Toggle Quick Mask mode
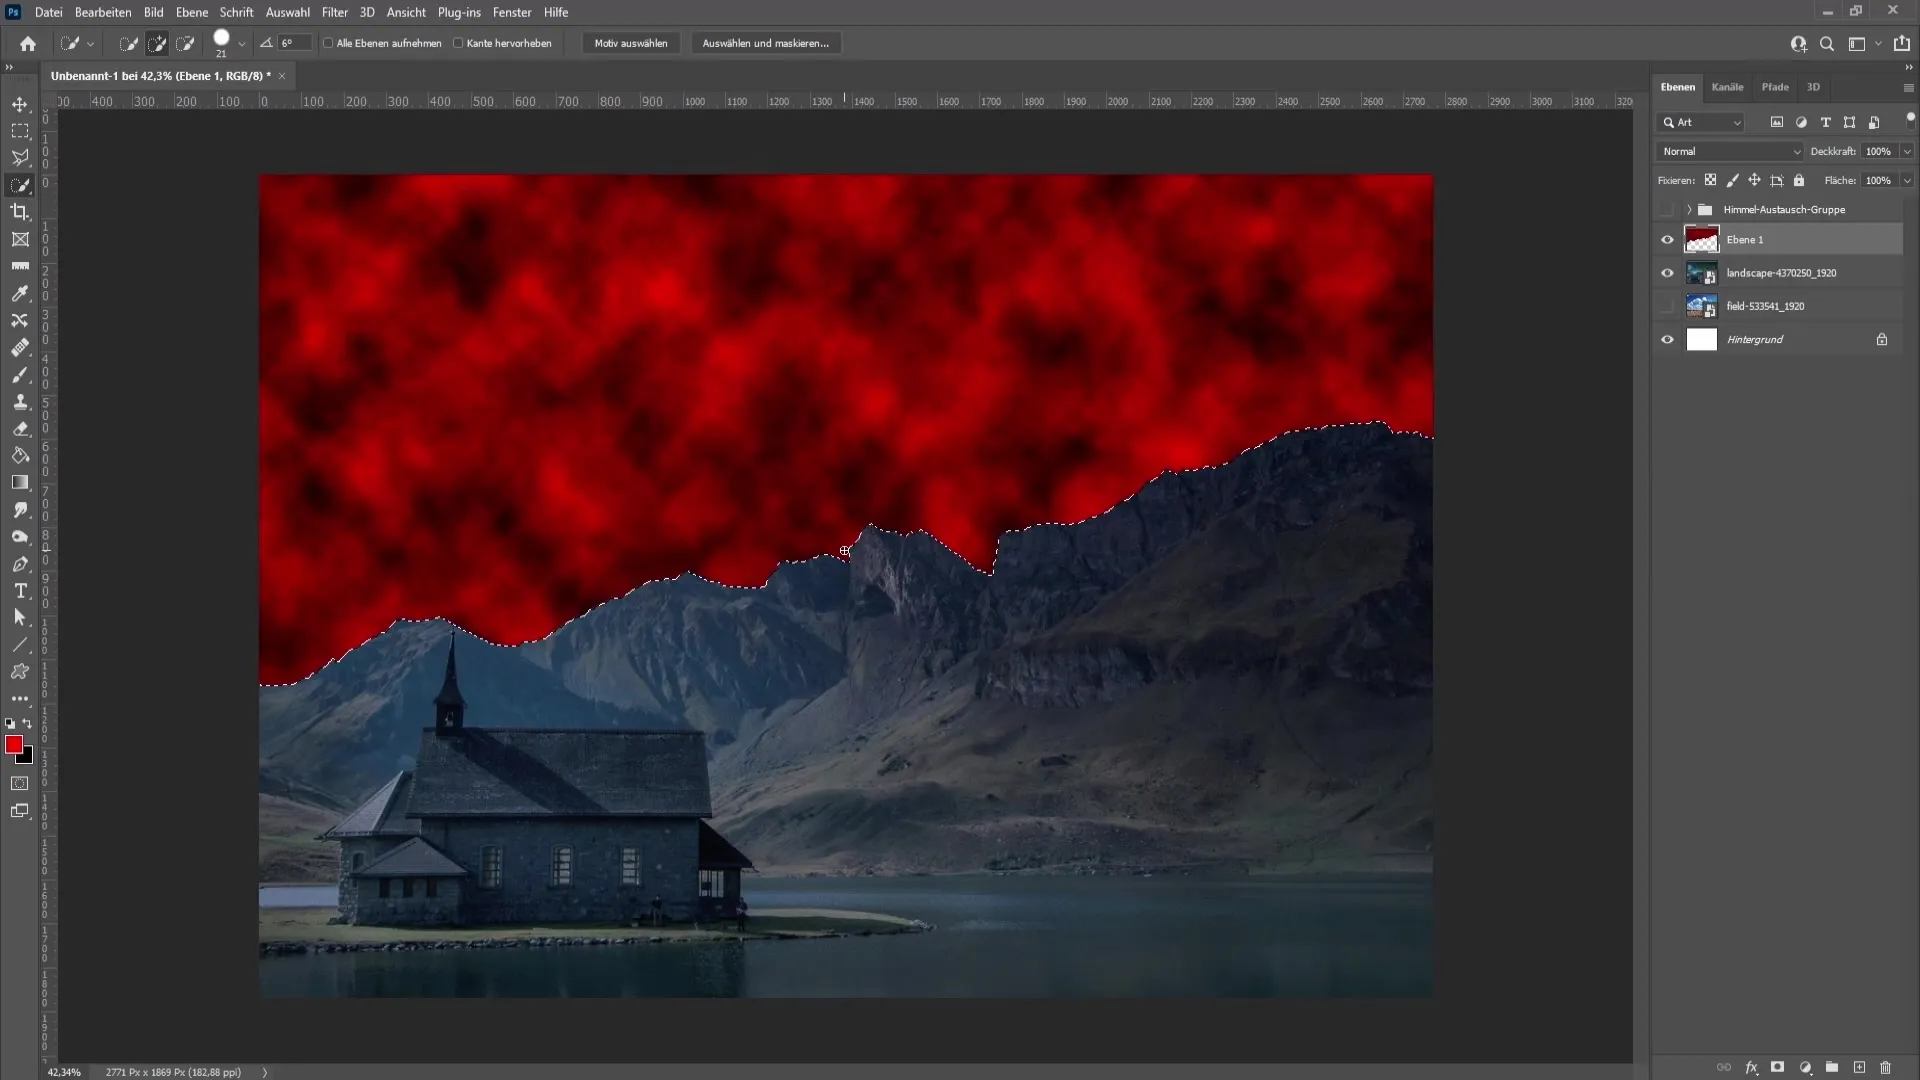This screenshot has width=1920, height=1080. 20,783
